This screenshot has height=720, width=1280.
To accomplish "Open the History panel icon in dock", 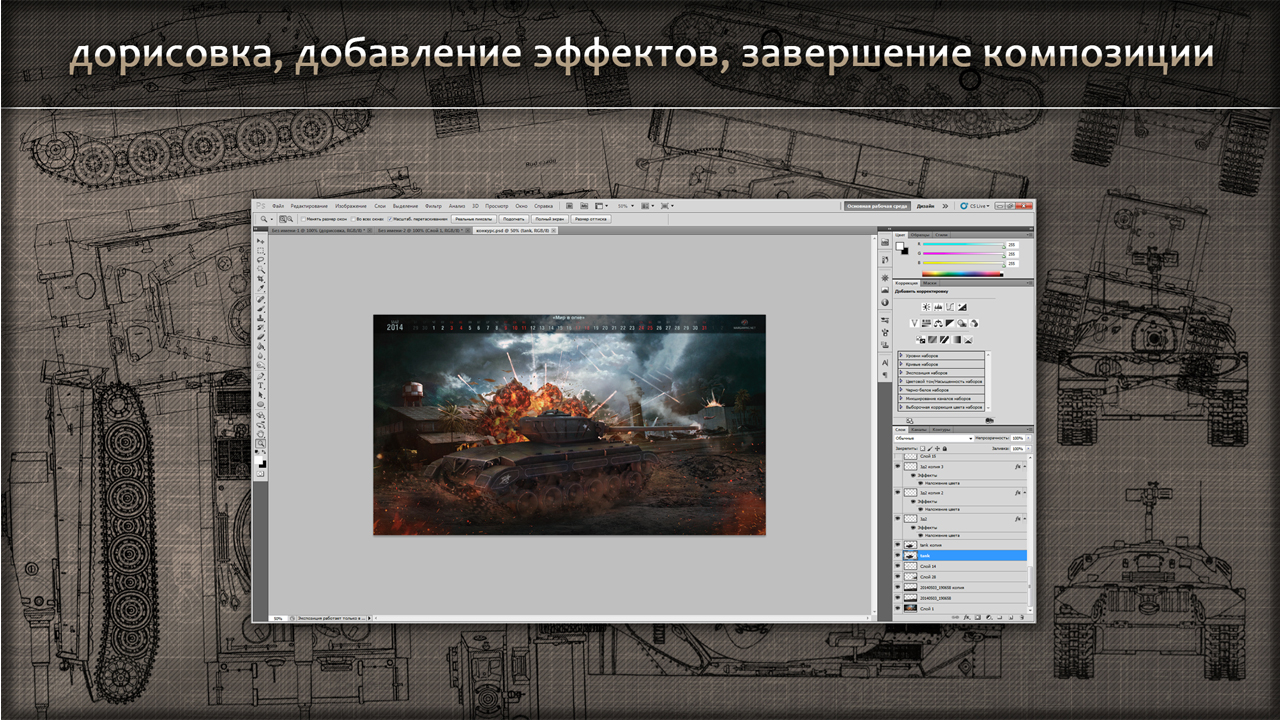I will (885, 260).
